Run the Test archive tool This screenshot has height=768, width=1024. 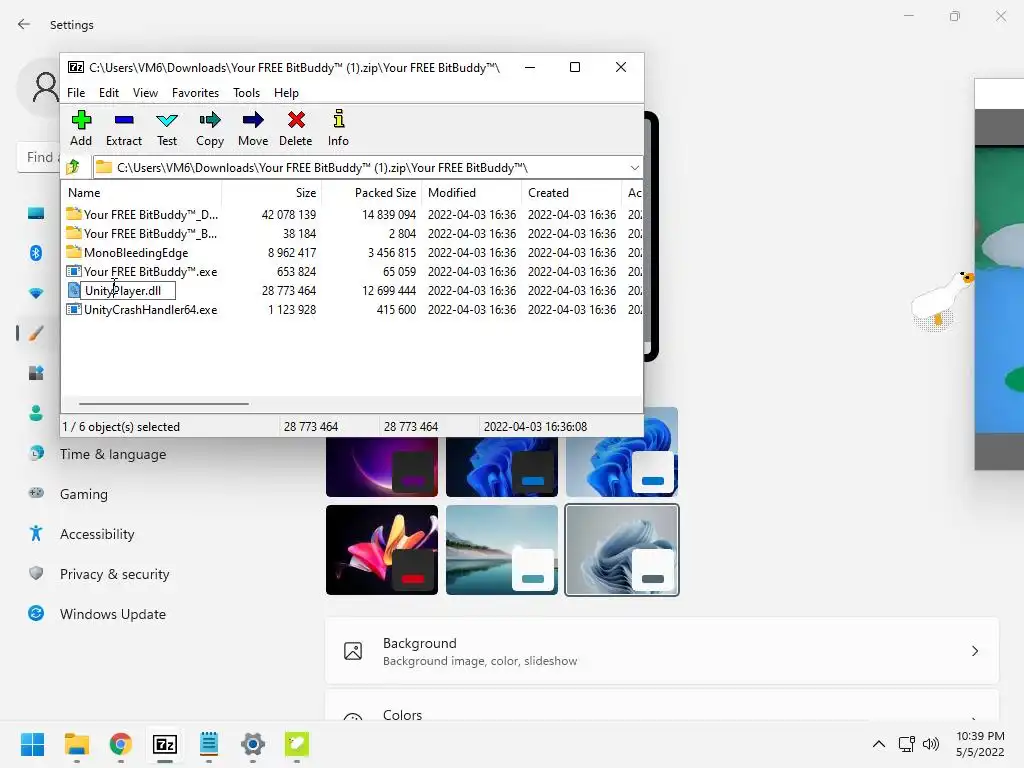(x=167, y=128)
